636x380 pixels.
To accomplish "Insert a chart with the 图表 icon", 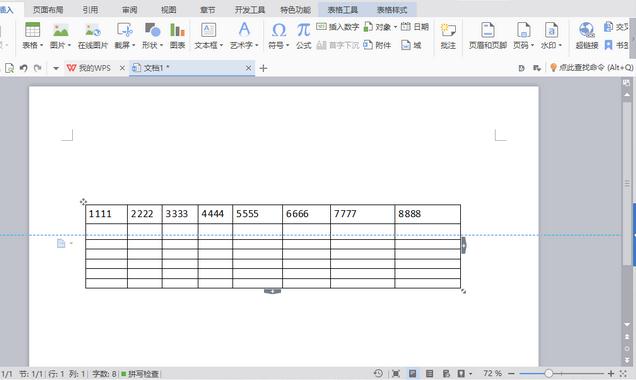I will 177,36.
